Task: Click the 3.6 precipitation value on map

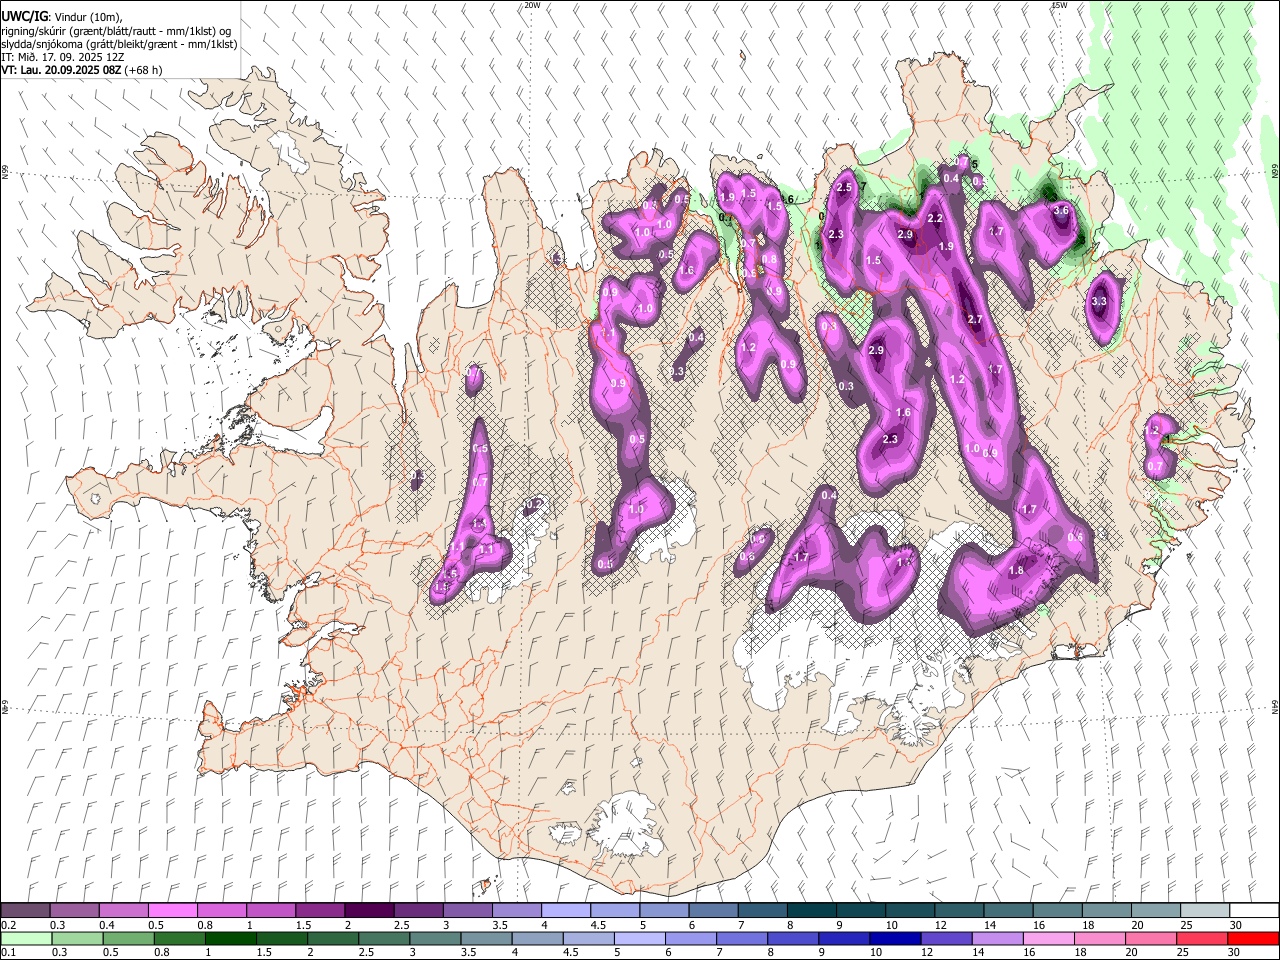Action: pyautogui.click(x=1062, y=210)
